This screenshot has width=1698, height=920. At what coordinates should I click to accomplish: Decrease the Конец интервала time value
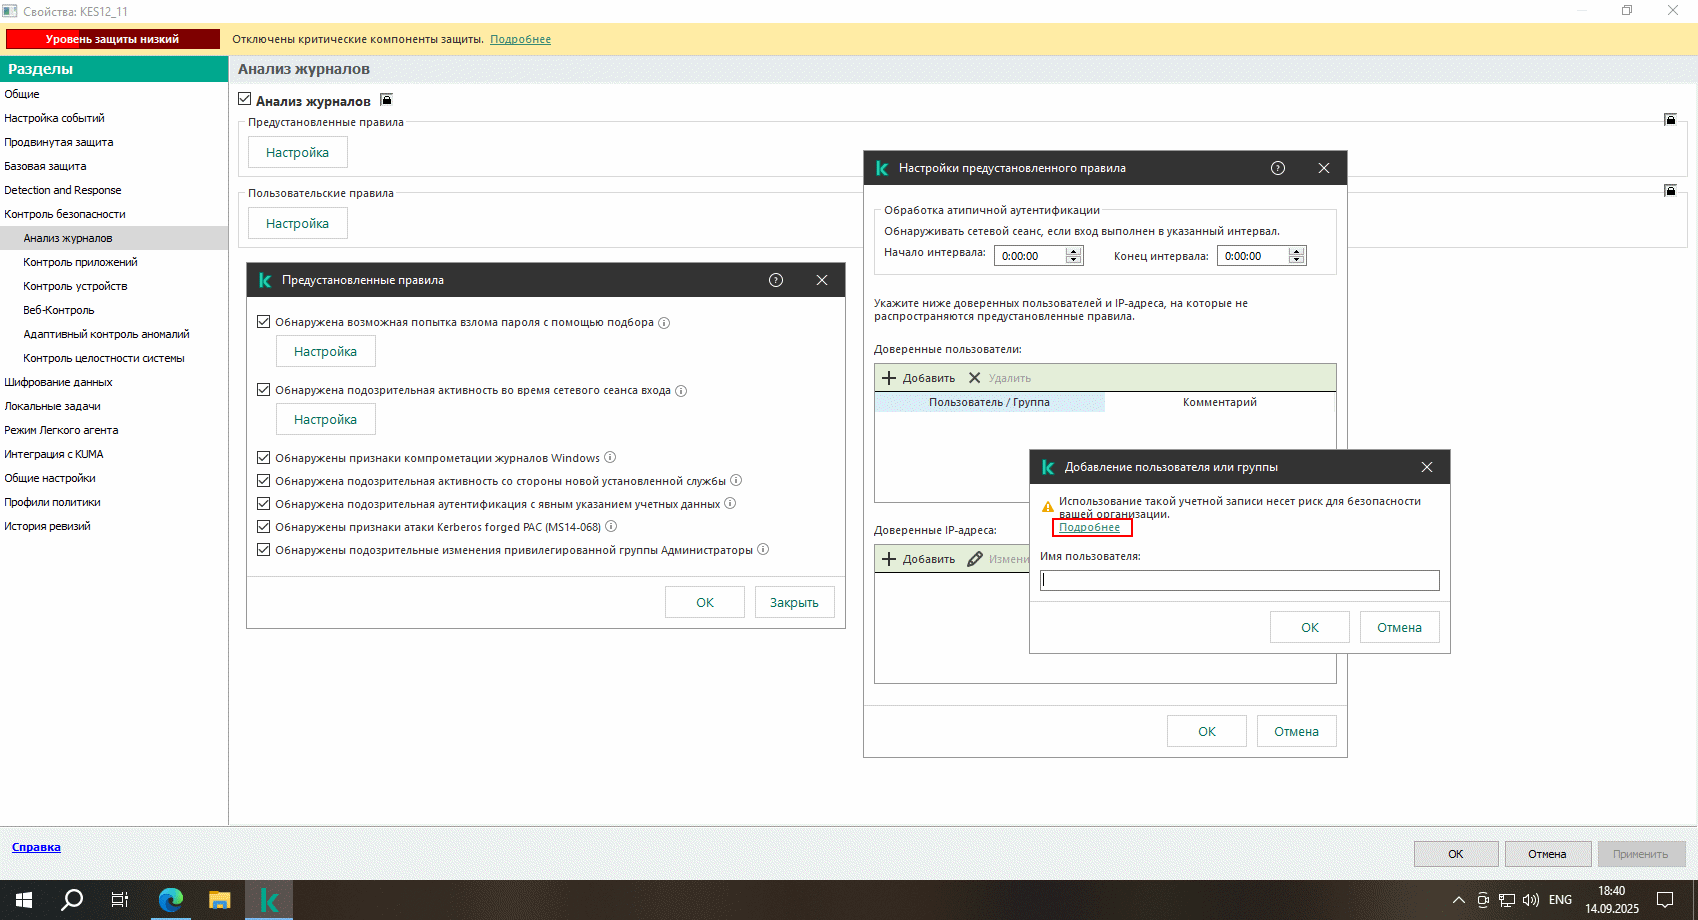(x=1297, y=260)
